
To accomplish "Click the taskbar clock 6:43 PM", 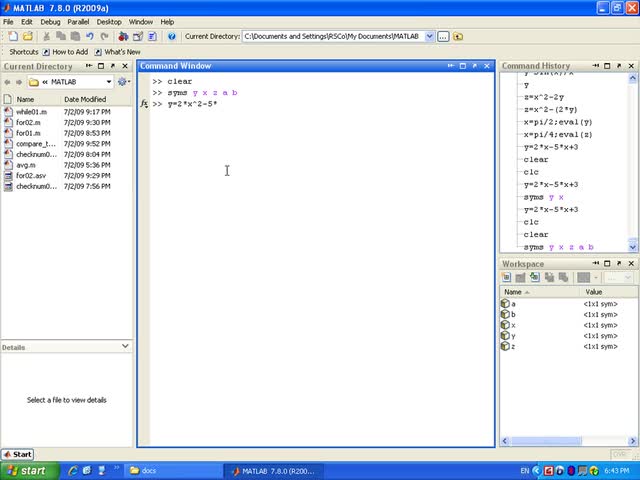I will coord(616,471).
